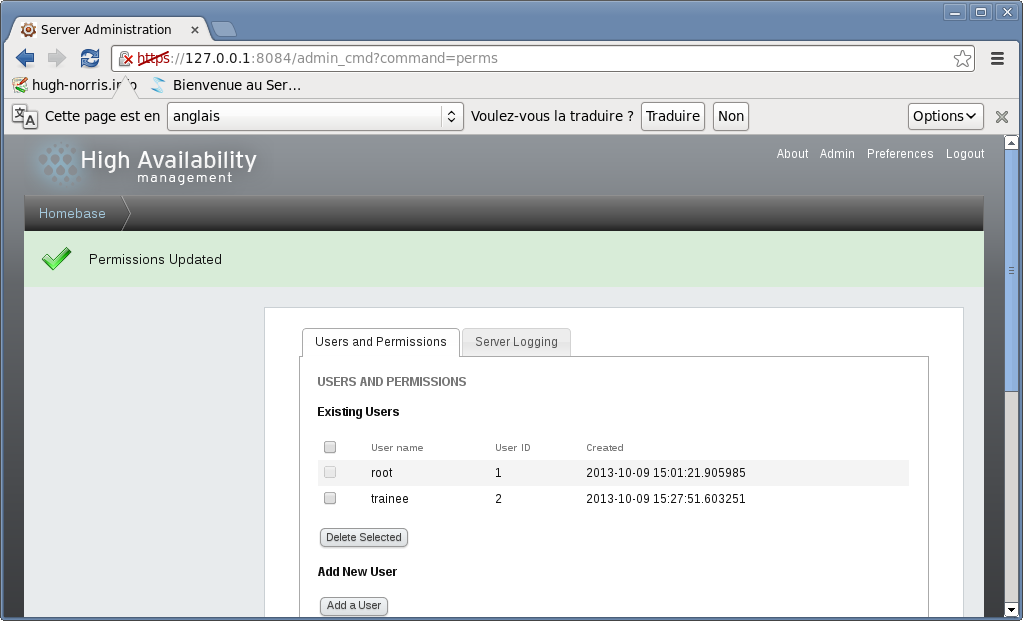Click the browser back arrow
The height and width of the screenshot is (621, 1023).
[x=26, y=59]
